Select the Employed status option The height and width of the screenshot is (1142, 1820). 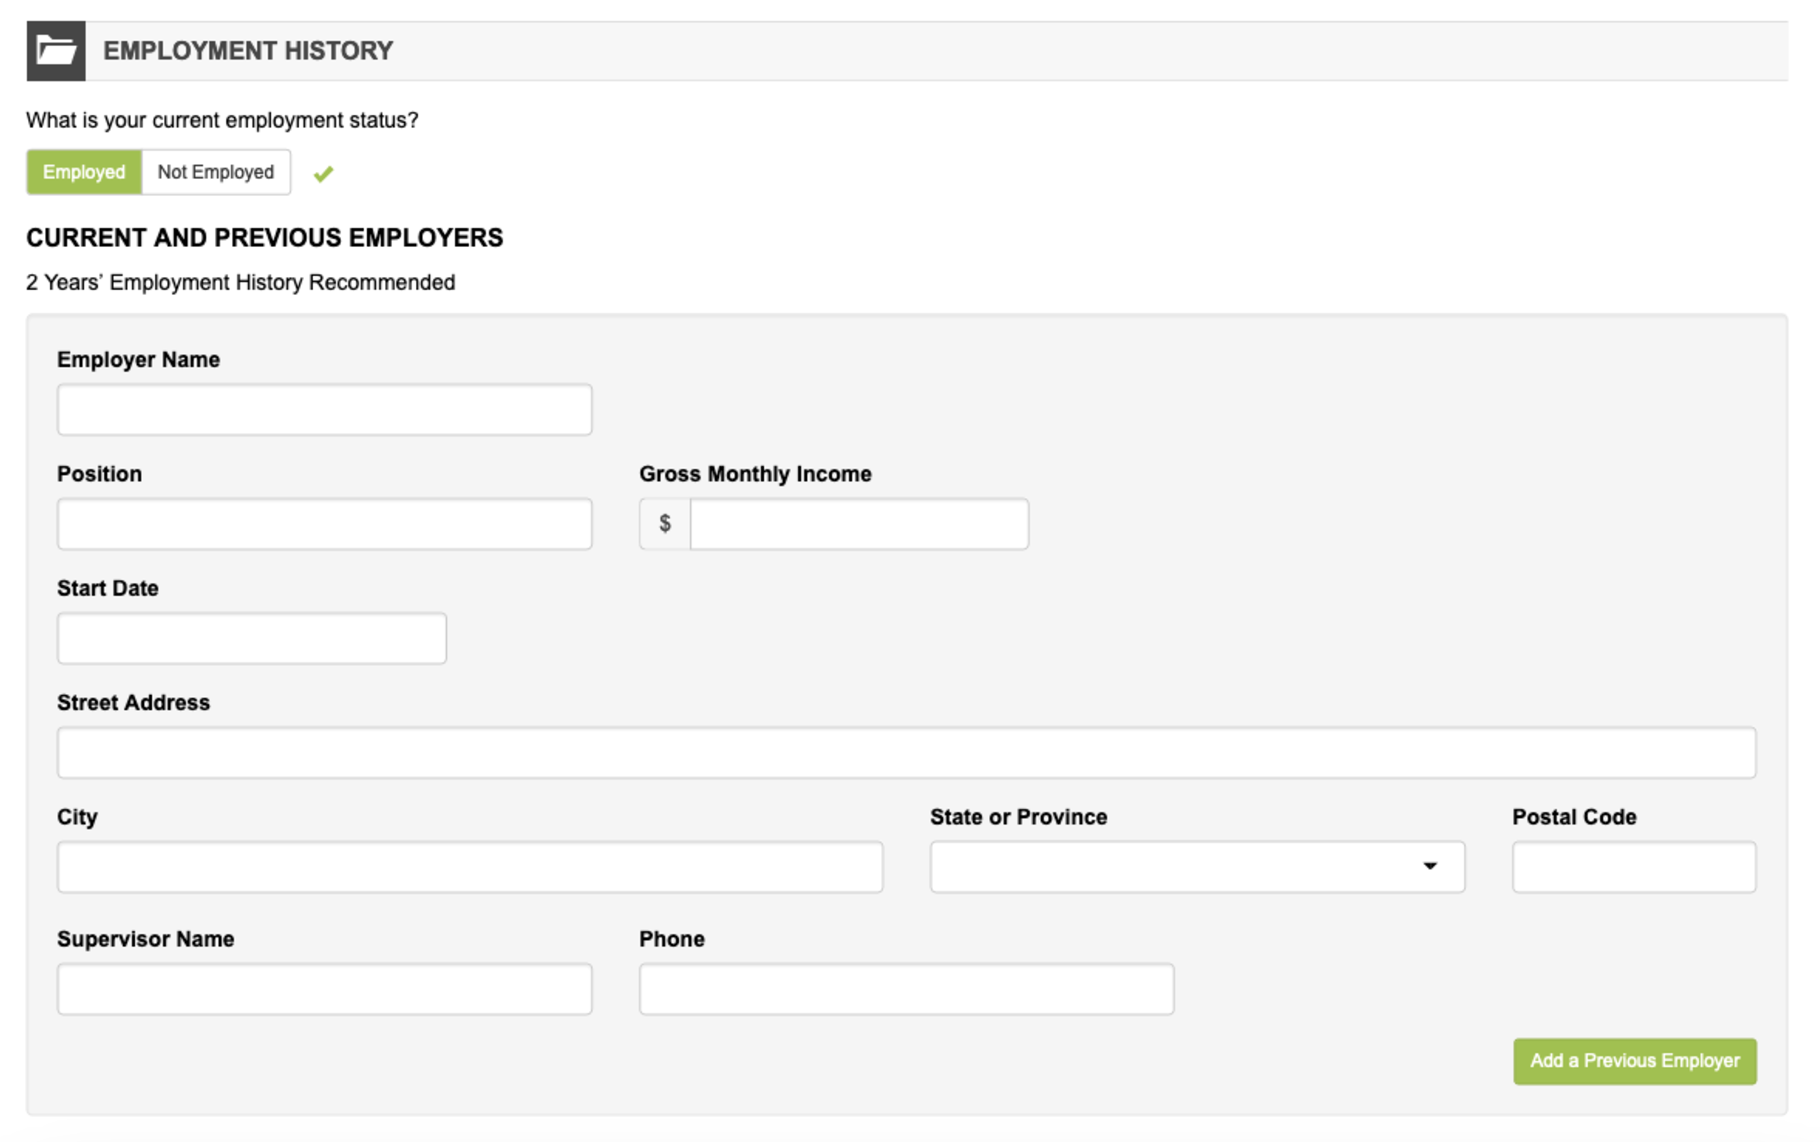click(84, 172)
